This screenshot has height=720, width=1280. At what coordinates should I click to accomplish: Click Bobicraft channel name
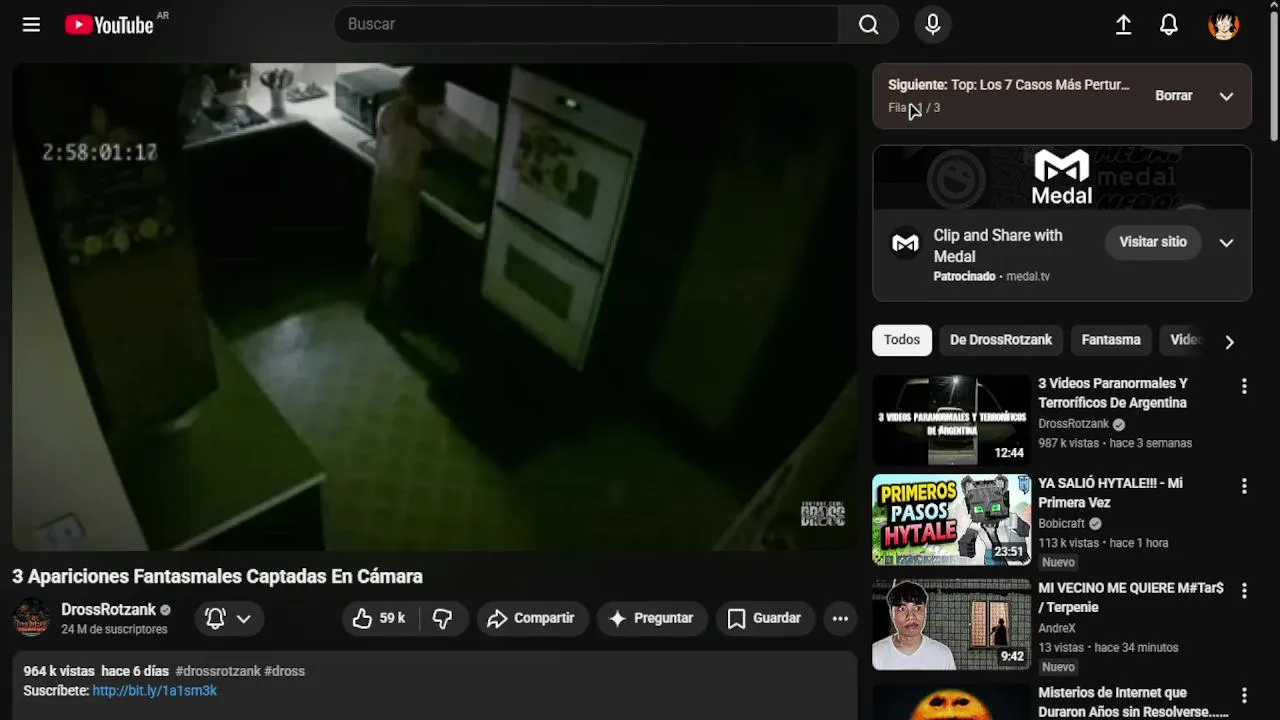1061,523
